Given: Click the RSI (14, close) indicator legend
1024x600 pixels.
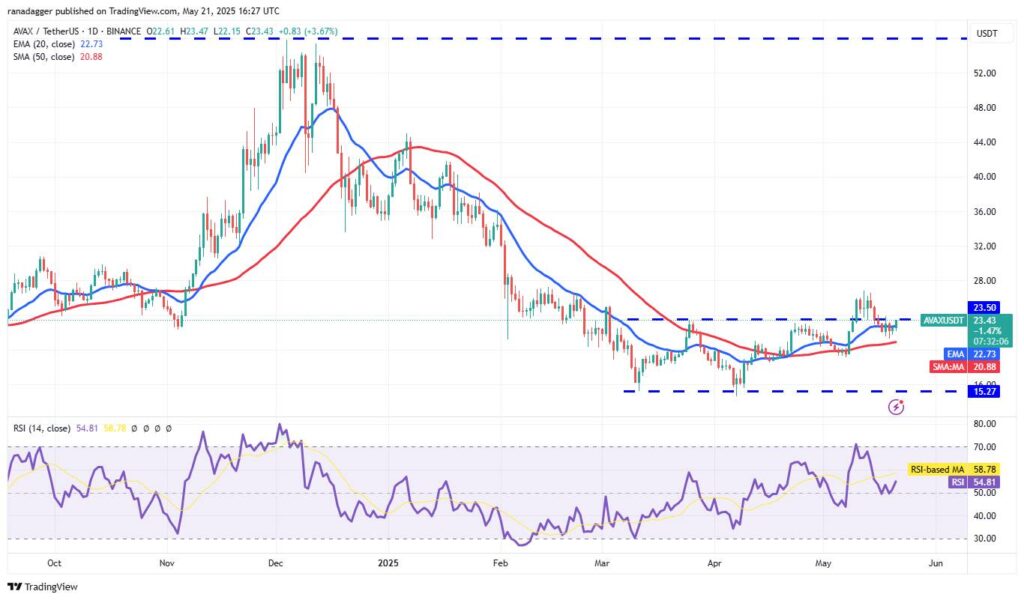Looking at the screenshot, I should [x=42, y=429].
